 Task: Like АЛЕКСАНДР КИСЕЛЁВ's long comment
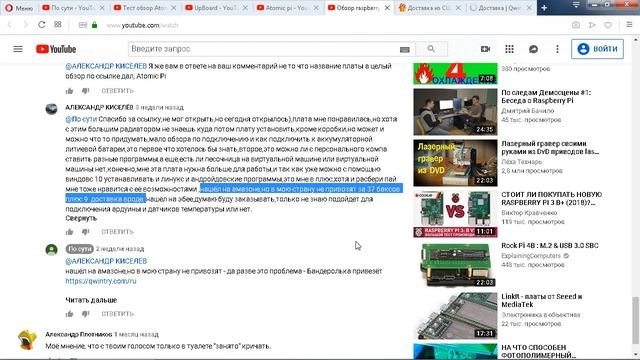(x=69, y=232)
